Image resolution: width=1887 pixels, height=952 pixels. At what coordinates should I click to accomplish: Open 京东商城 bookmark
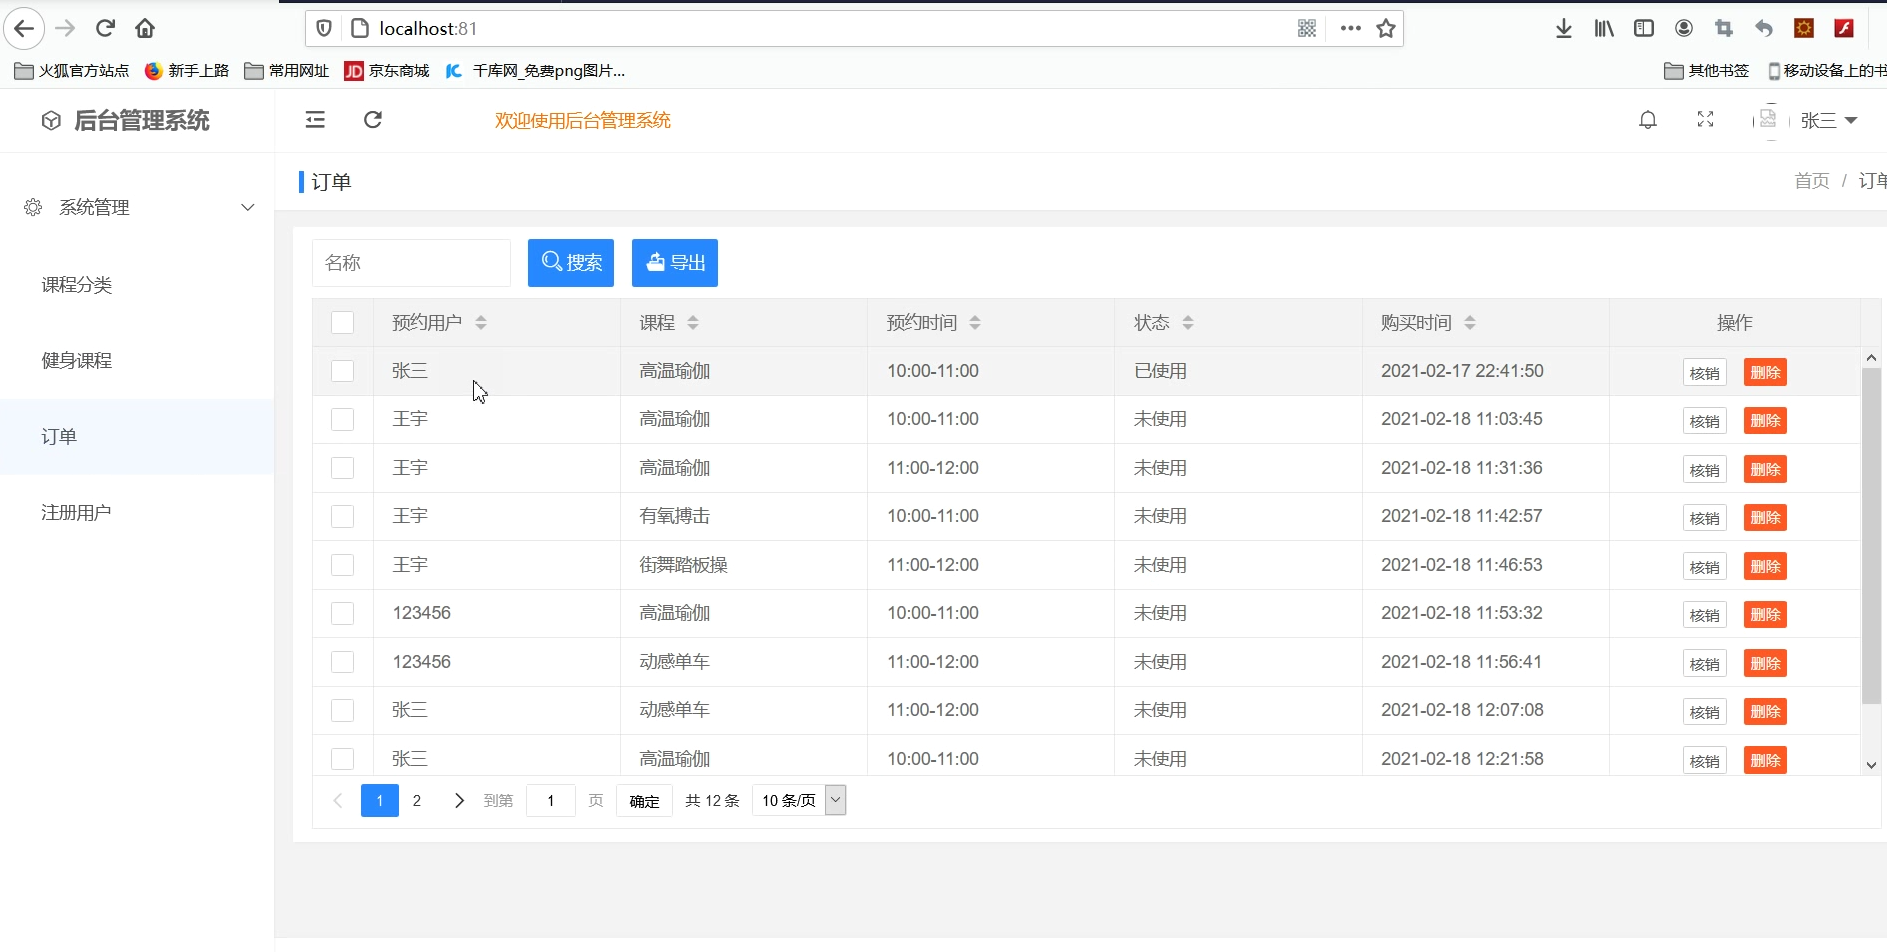[x=387, y=70]
